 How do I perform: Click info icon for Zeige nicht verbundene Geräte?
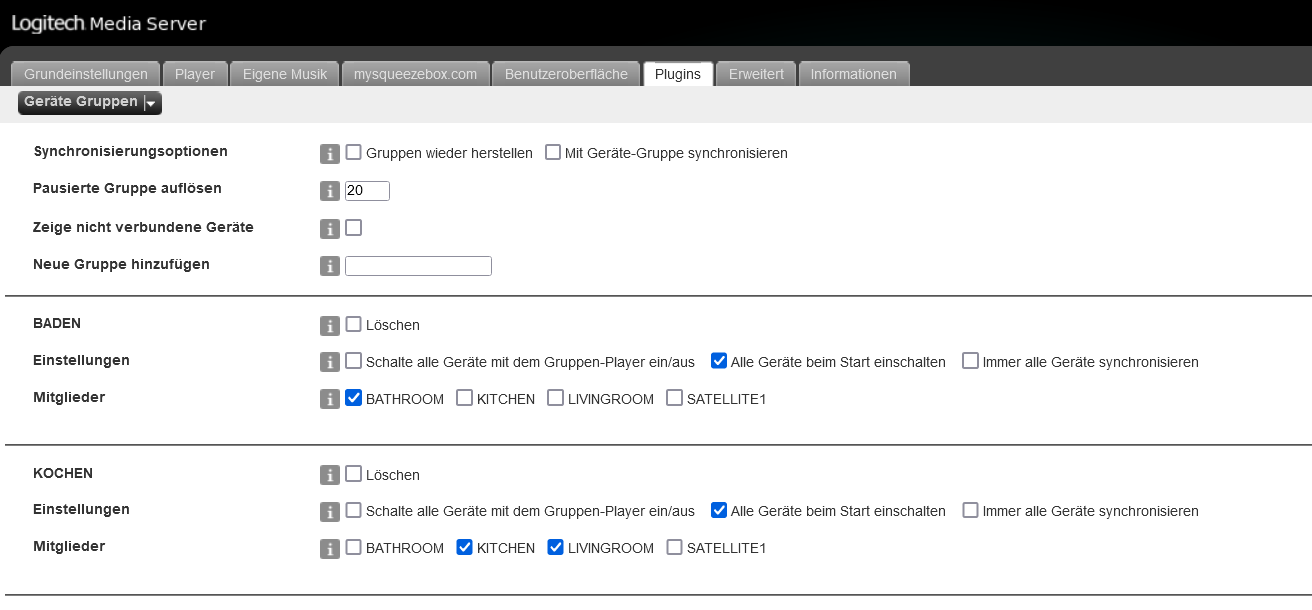(x=330, y=229)
